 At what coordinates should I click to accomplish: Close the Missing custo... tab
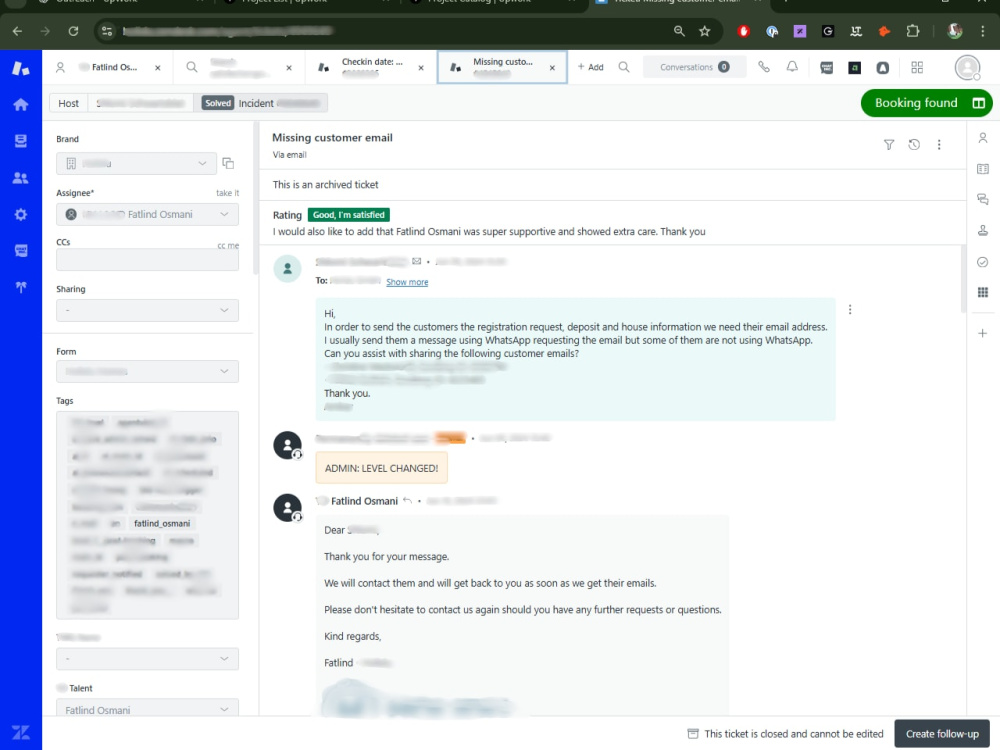pos(552,68)
